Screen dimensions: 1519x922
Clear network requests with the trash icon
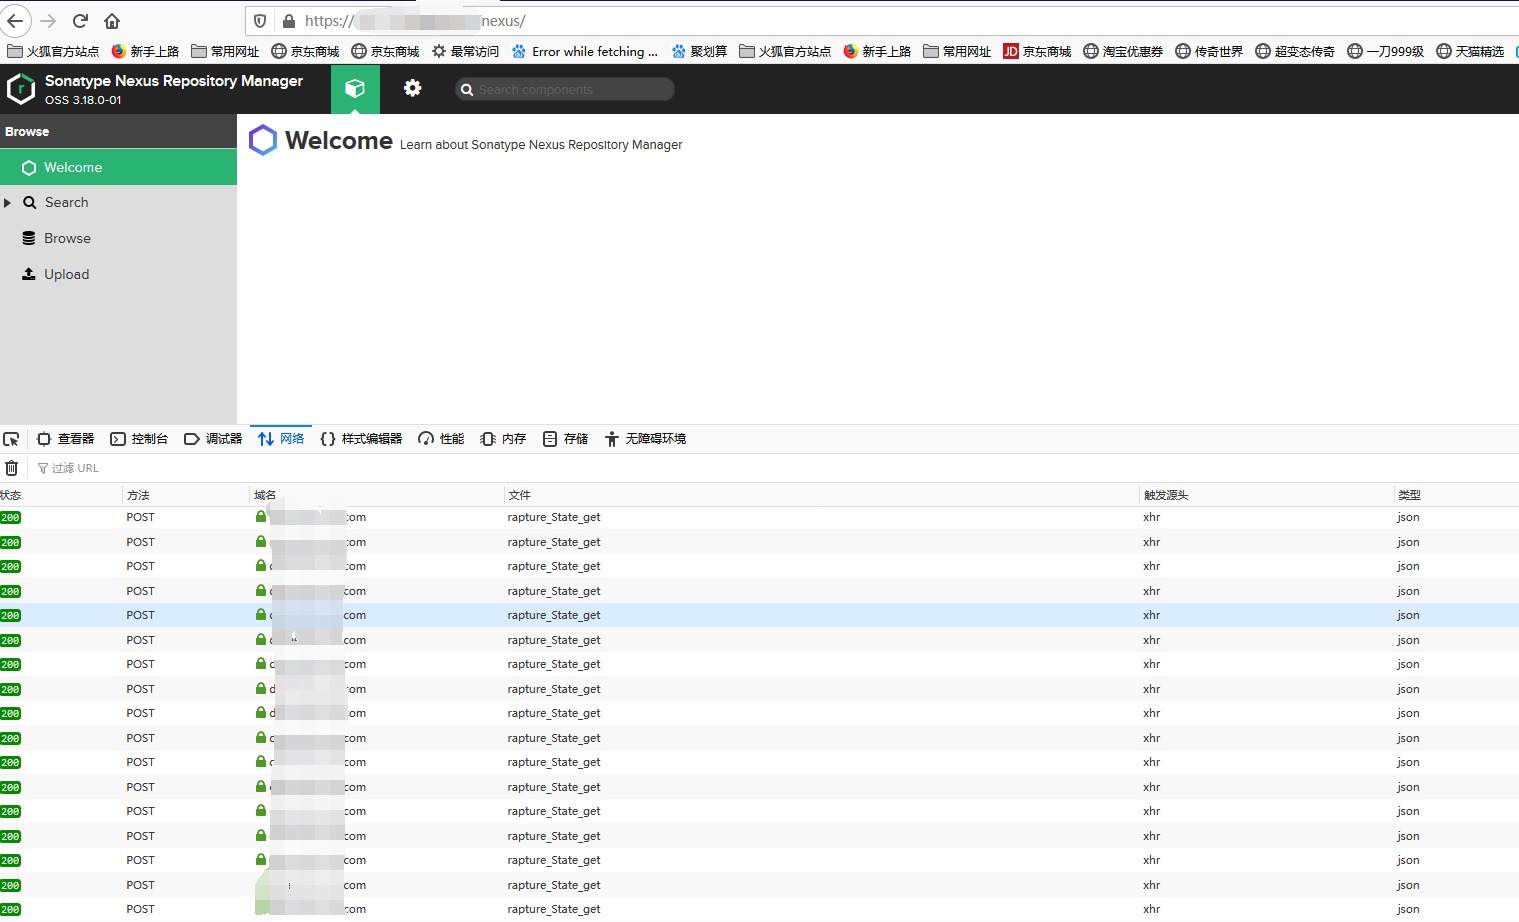tap(11, 467)
